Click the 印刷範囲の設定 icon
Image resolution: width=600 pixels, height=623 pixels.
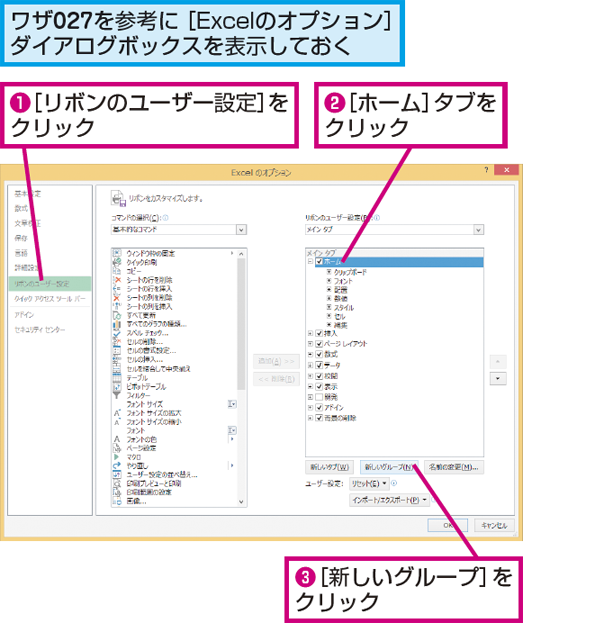tap(117, 492)
